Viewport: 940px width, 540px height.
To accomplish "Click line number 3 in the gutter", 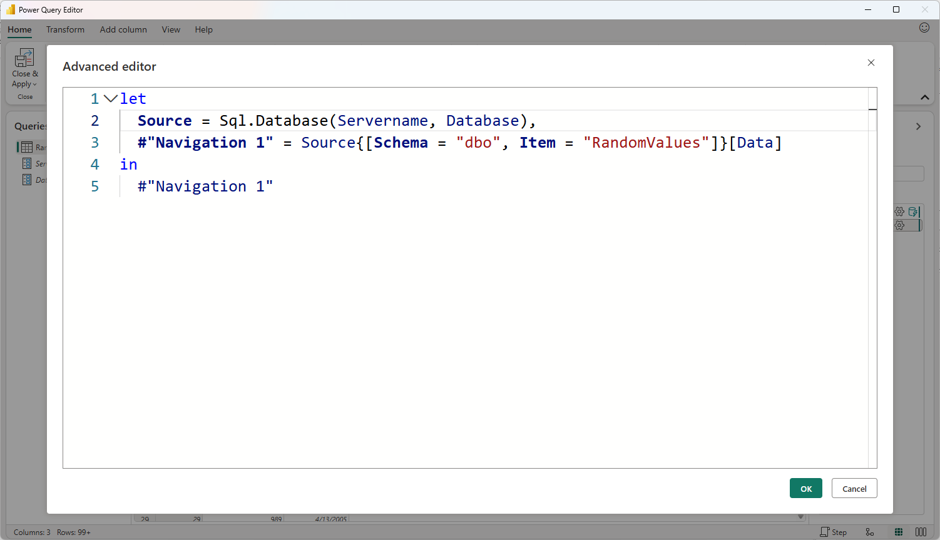I will (x=95, y=143).
